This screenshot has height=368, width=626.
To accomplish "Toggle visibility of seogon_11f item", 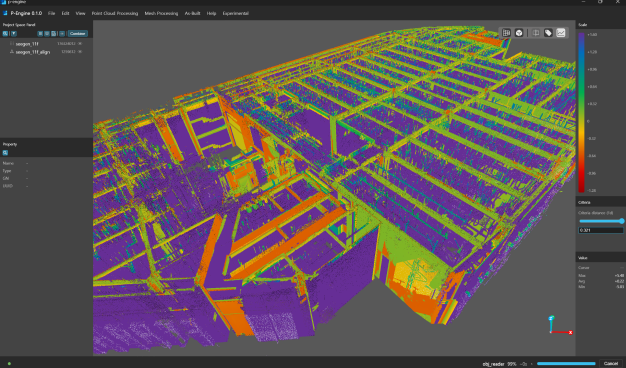I will click(x=80, y=44).
